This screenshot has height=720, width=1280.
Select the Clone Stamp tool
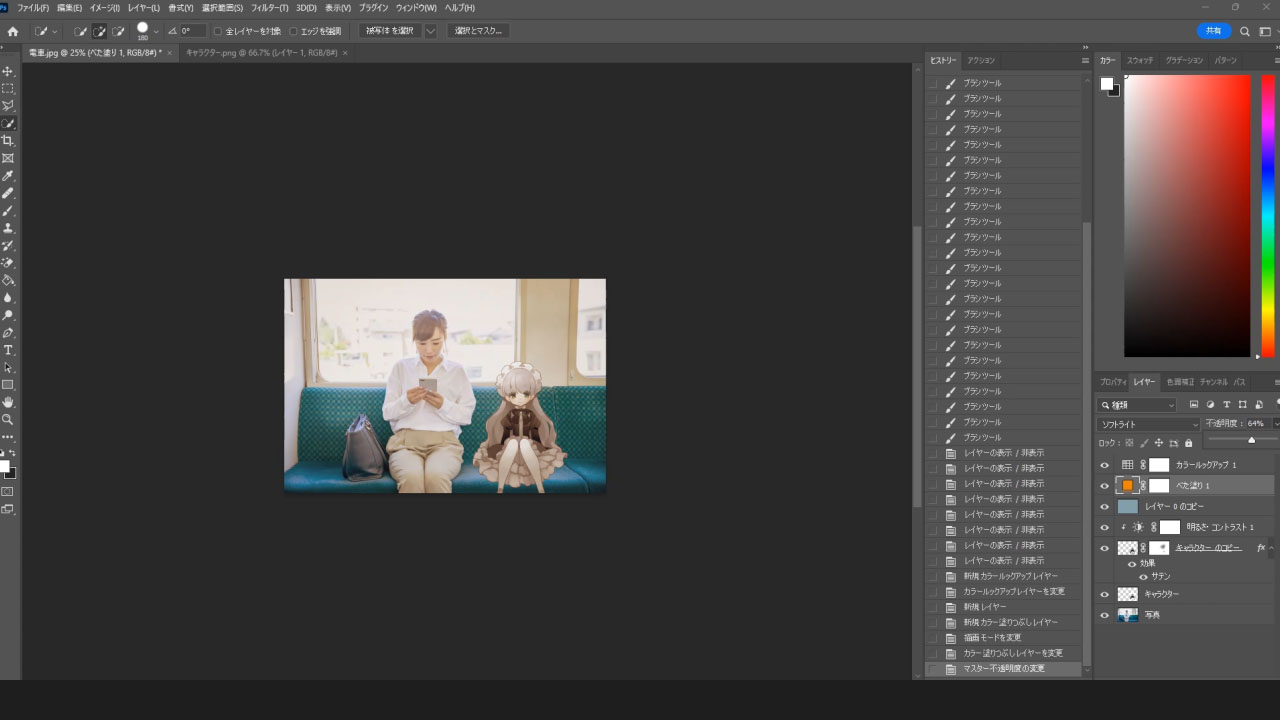point(8,228)
